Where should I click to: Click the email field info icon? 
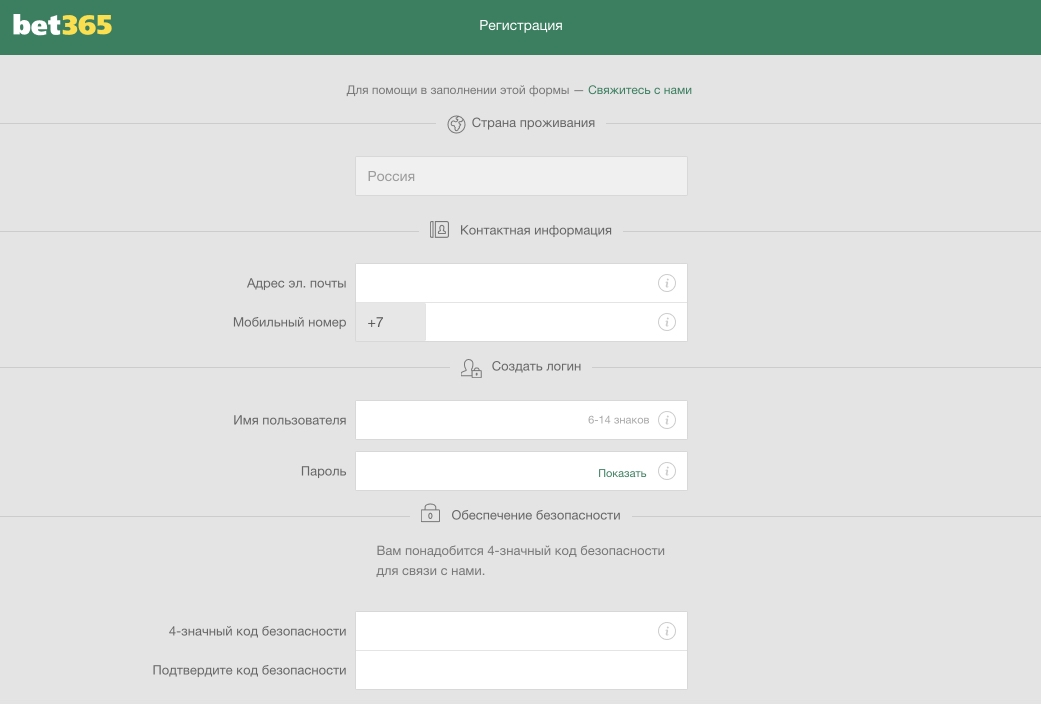(x=667, y=283)
